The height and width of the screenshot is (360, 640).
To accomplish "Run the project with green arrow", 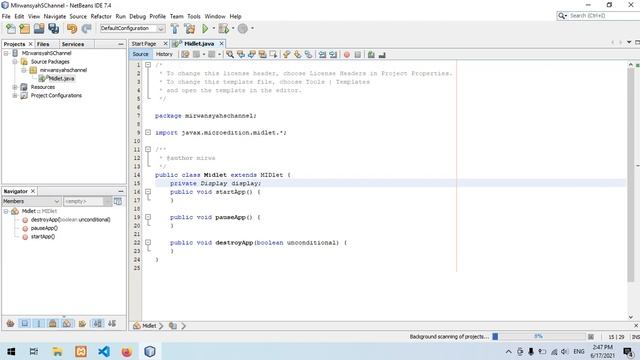I will click(205, 29).
